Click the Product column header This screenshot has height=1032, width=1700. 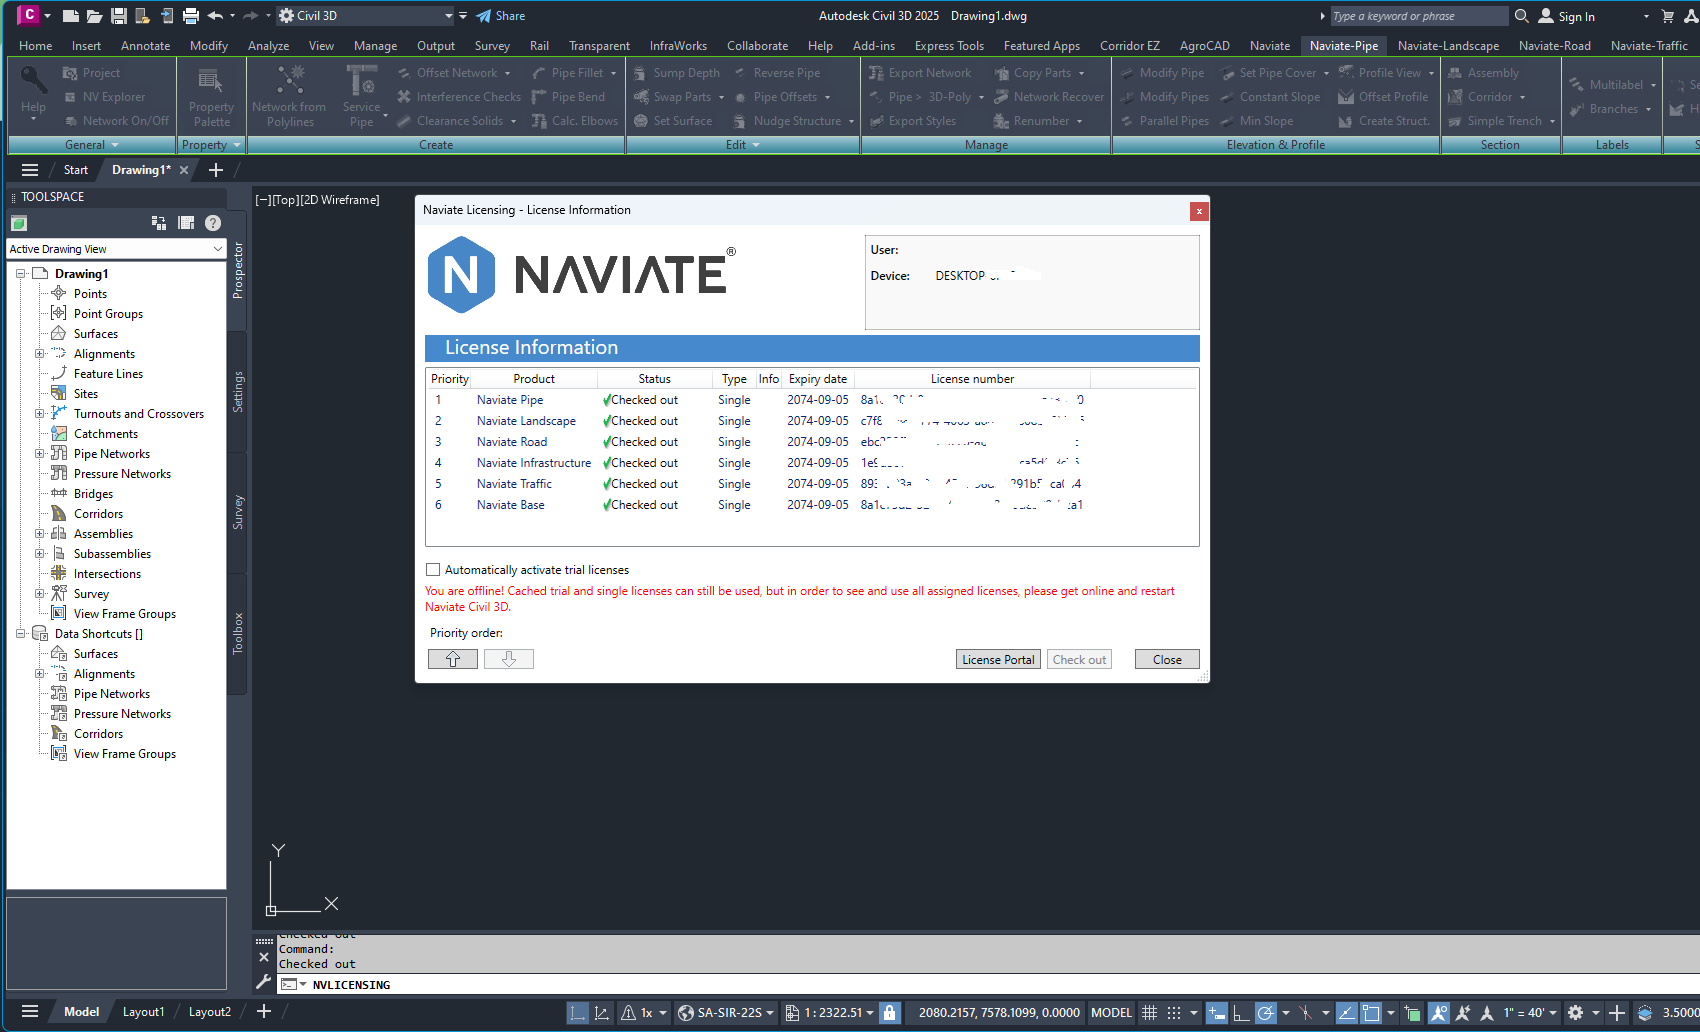534,379
